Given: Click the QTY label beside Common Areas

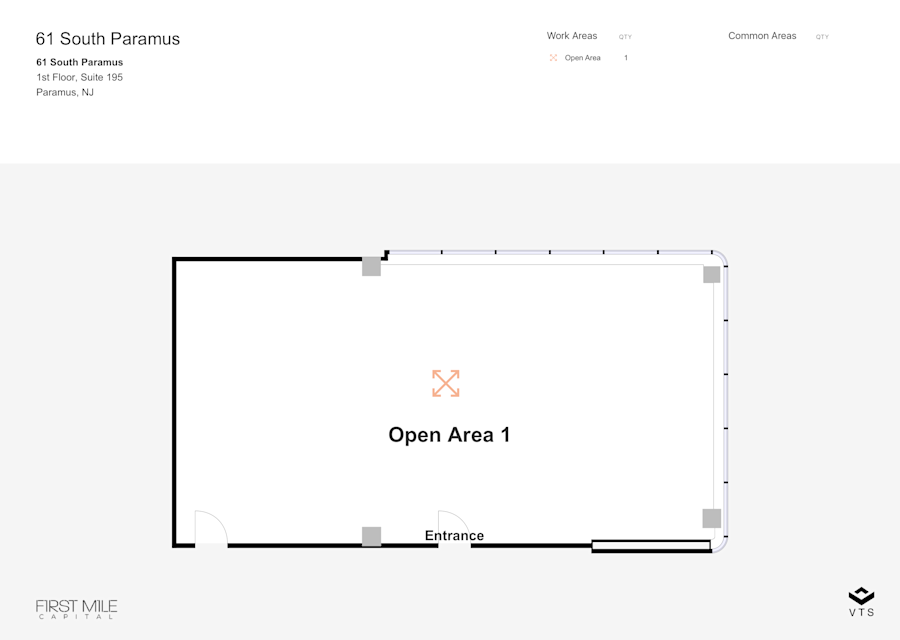Looking at the screenshot, I should pyautogui.click(x=823, y=37).
